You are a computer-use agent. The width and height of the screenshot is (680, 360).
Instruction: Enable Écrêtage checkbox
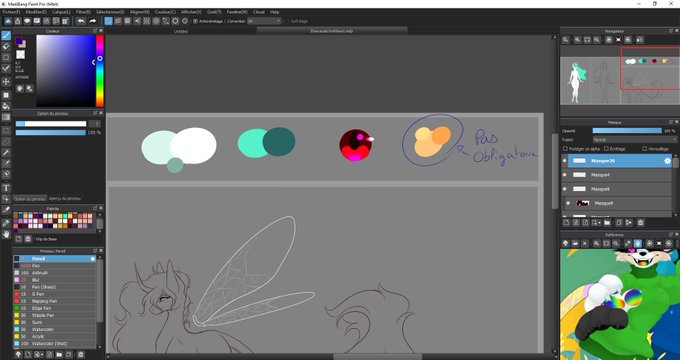pyautogui.click(x=606, y=149)
